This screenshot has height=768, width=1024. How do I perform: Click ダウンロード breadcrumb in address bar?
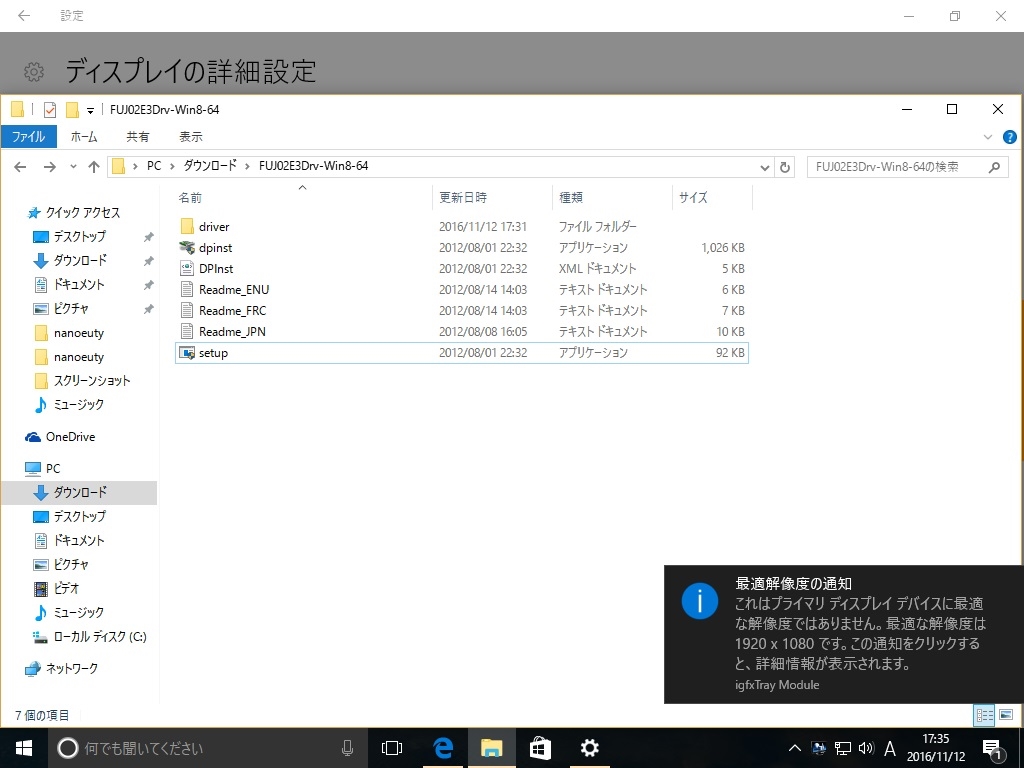[210, 166]
